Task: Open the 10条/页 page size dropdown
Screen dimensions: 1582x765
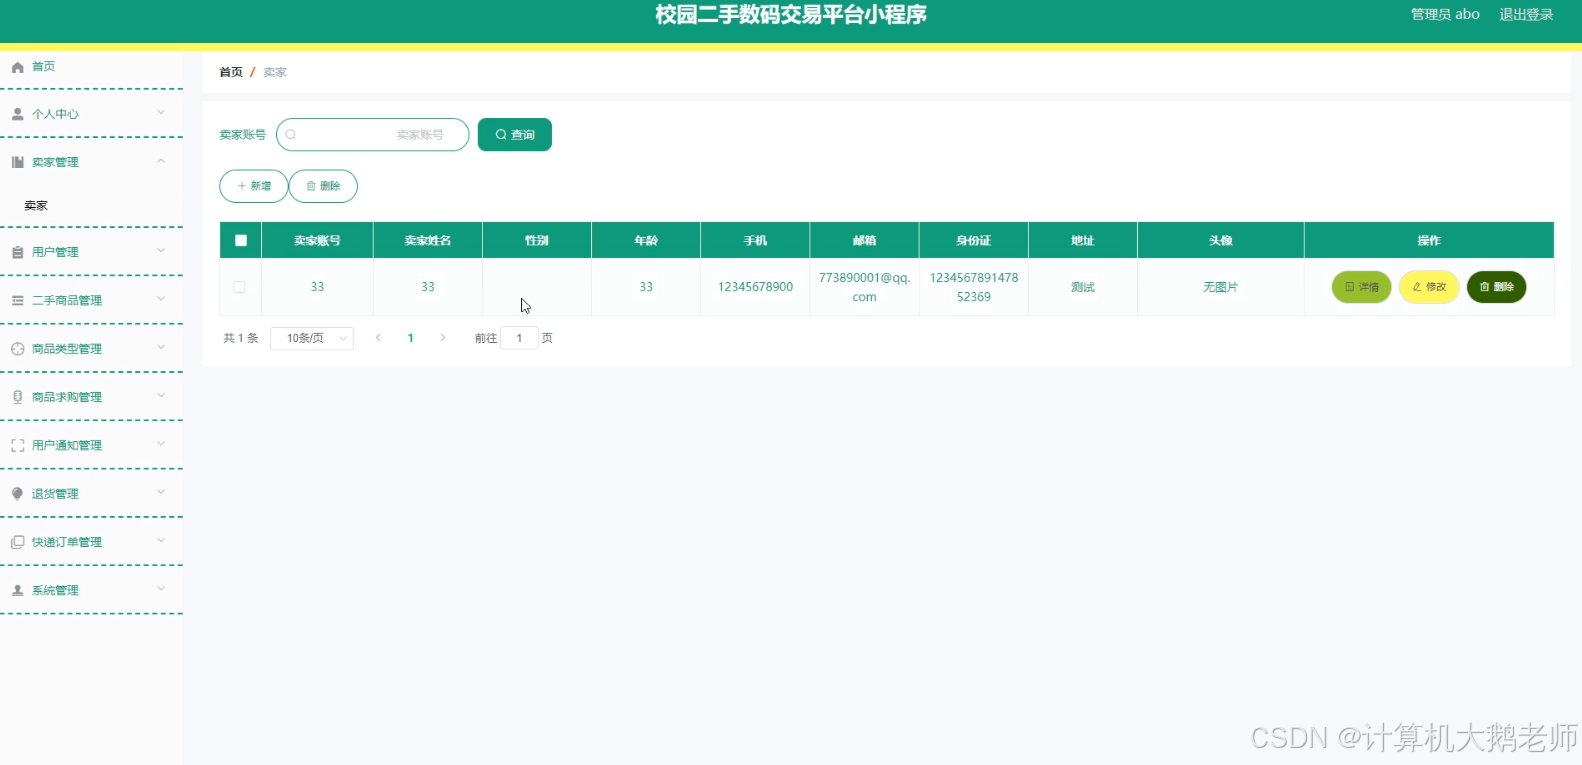Action: click(312, 338)
